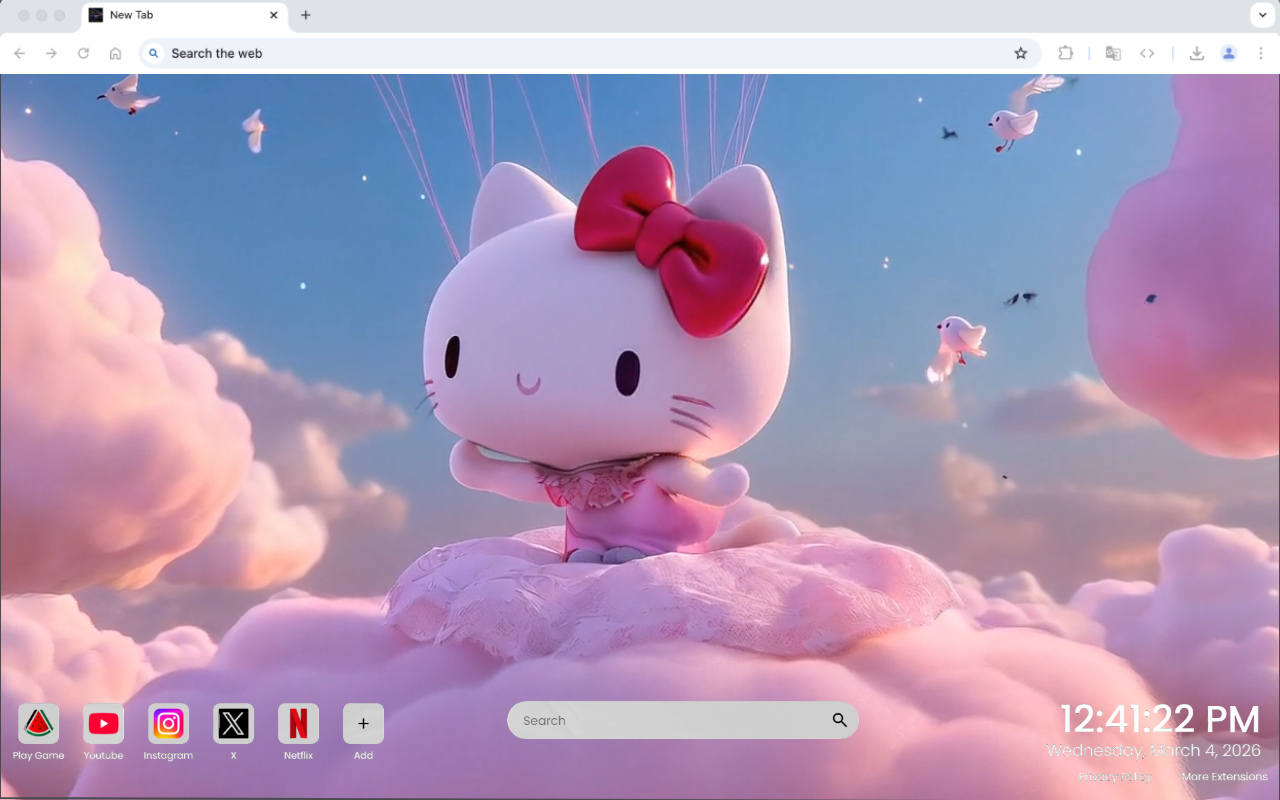Open the translate extension icon
The image size is (1280, 800).
click(1113, 53)
